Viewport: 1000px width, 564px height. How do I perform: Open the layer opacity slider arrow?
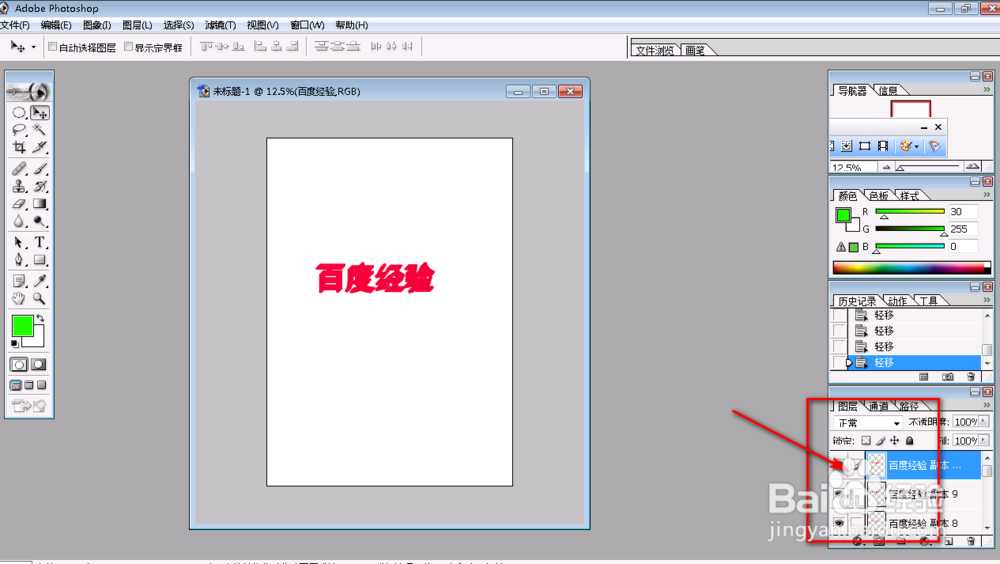tap(984, 421)
